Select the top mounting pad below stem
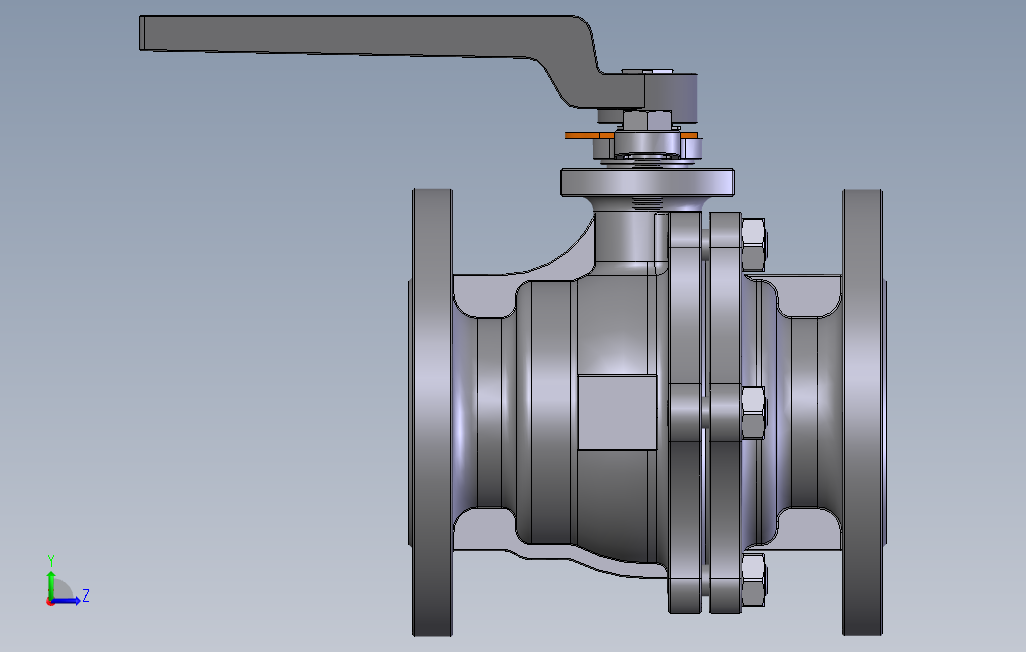This screenshot has height=652, width=1026. pyautogui.click(x=647, y=182)
